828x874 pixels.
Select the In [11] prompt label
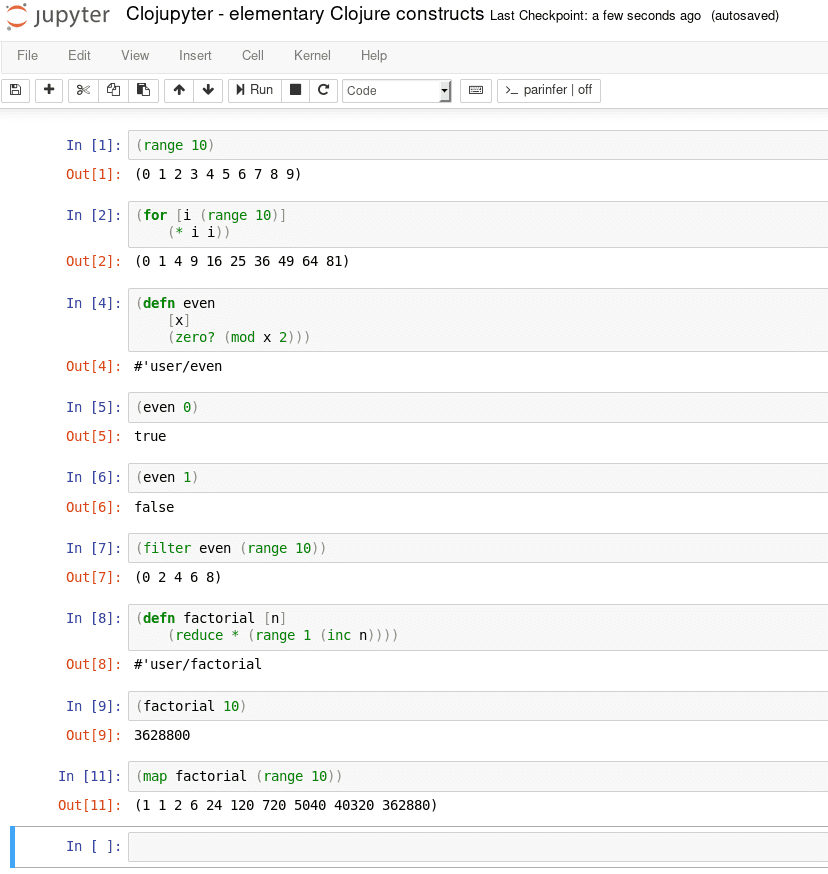click(x=89, y=776)
